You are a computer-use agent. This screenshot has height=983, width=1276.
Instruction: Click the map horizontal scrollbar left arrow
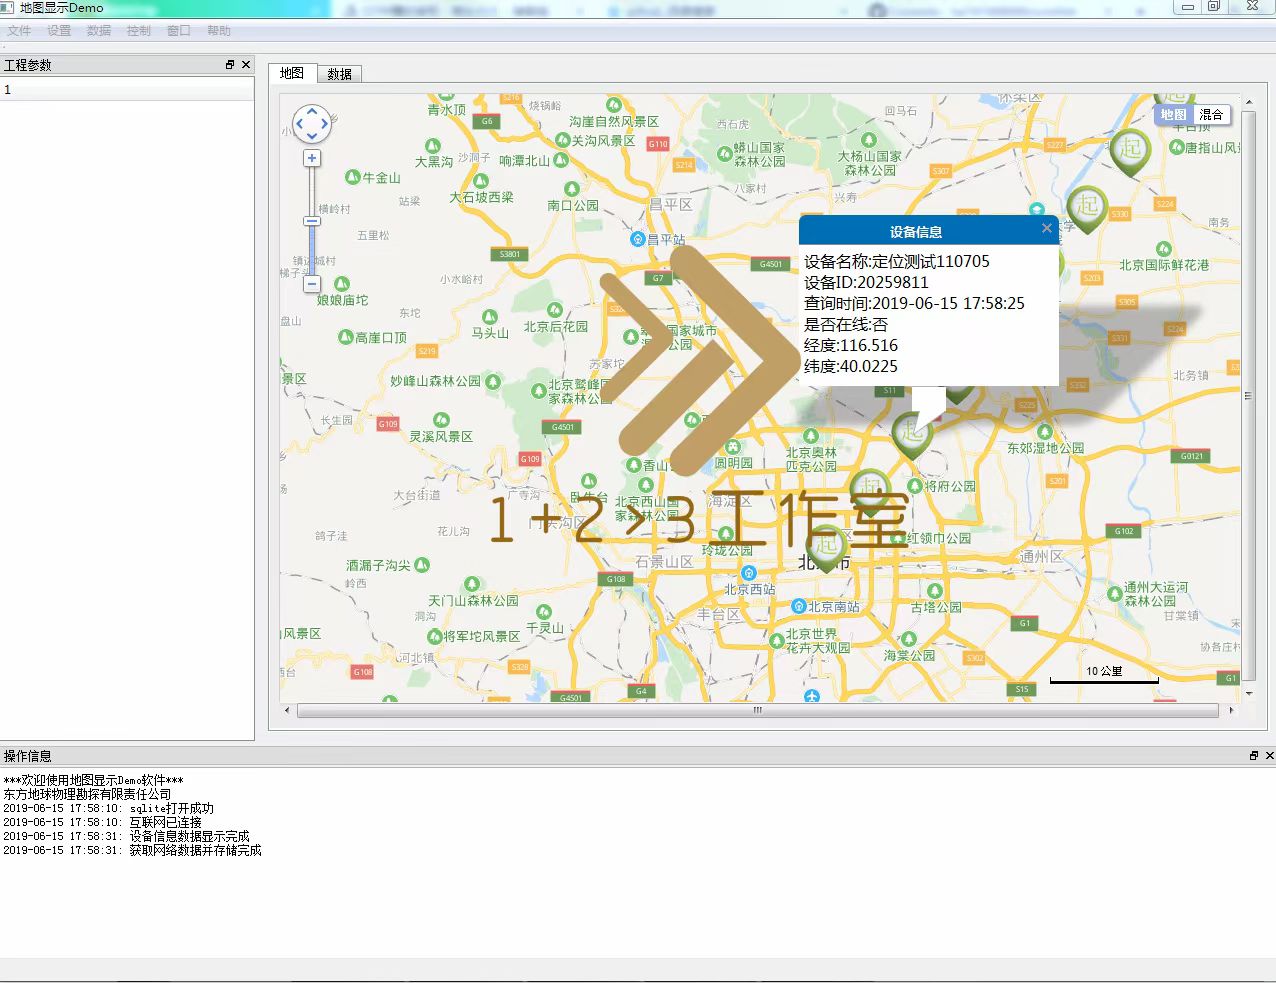[288, 711]
